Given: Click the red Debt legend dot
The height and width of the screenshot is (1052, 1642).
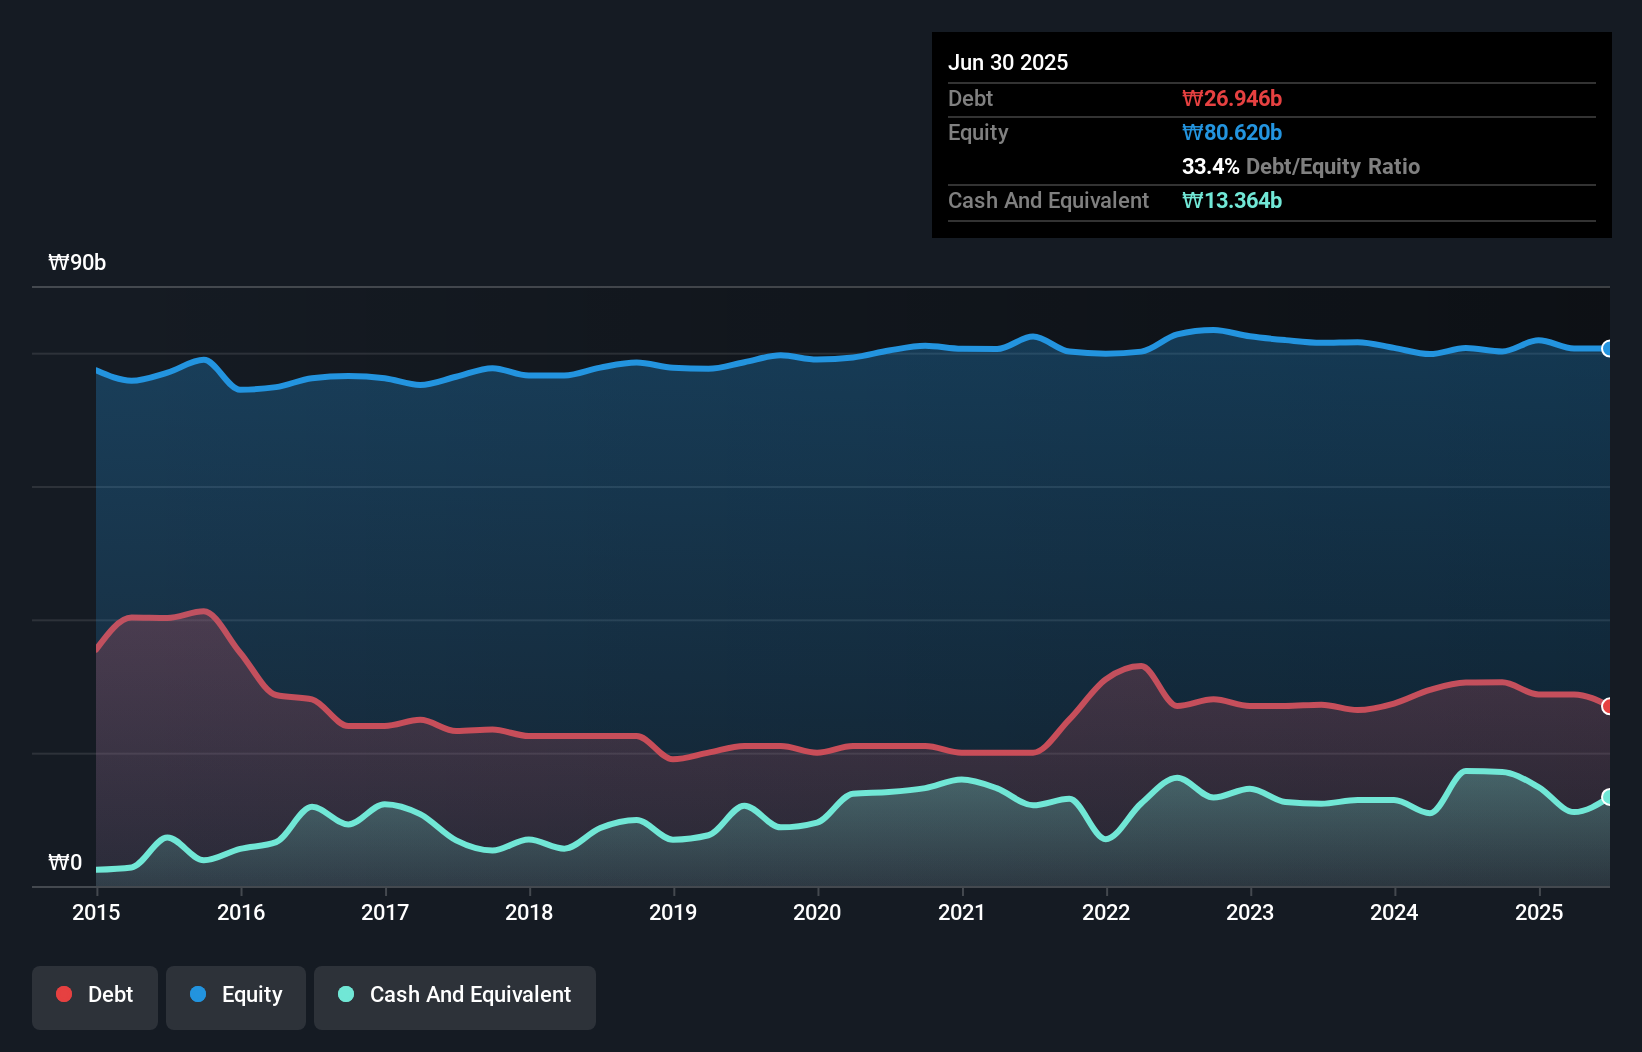Looking at the screenshot, I should click(x=64, y=994).
